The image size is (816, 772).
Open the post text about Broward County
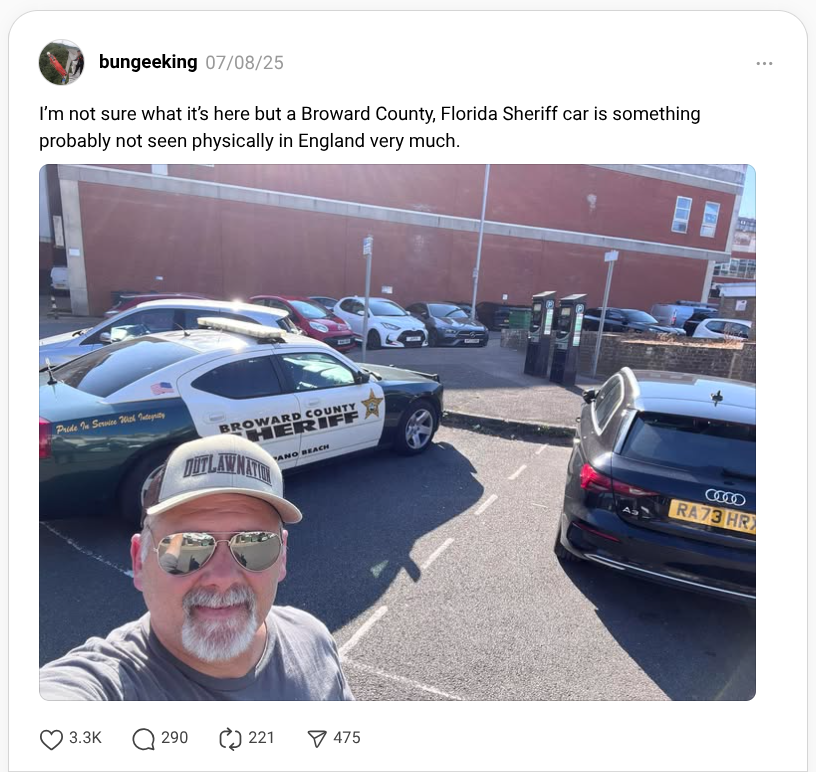tap(369, 127)
